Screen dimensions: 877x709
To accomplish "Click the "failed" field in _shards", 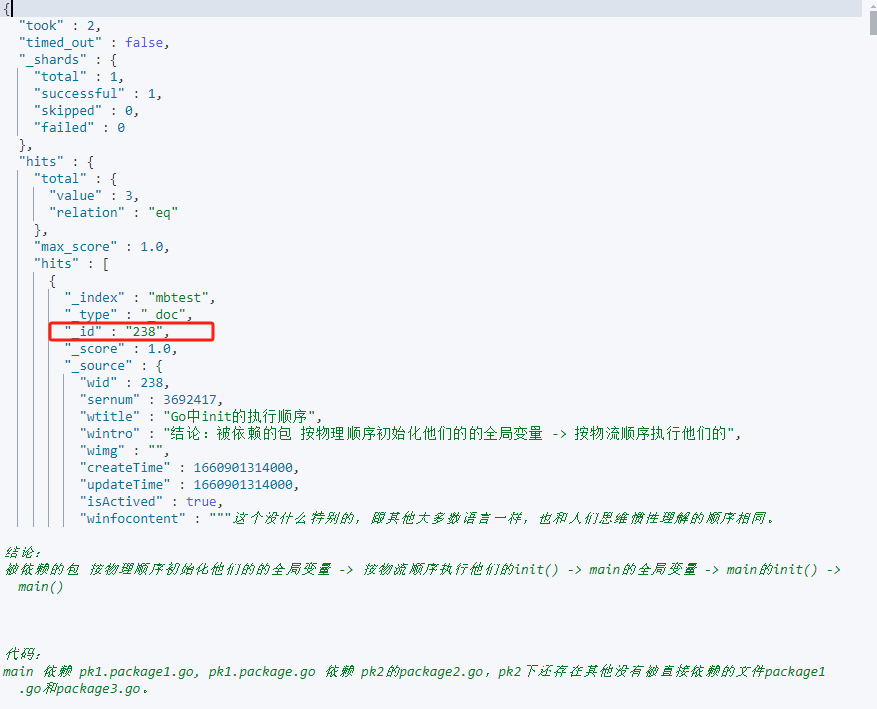I will coord(64,127).
